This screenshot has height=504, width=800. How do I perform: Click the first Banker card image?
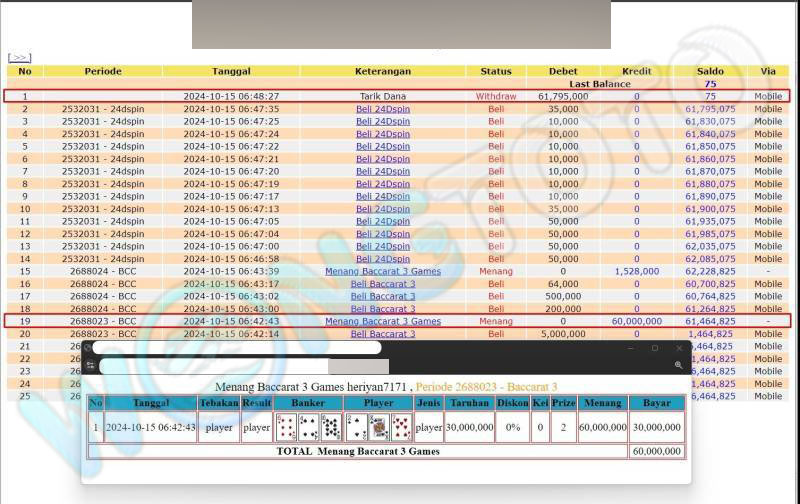click(x=286, y=427)
